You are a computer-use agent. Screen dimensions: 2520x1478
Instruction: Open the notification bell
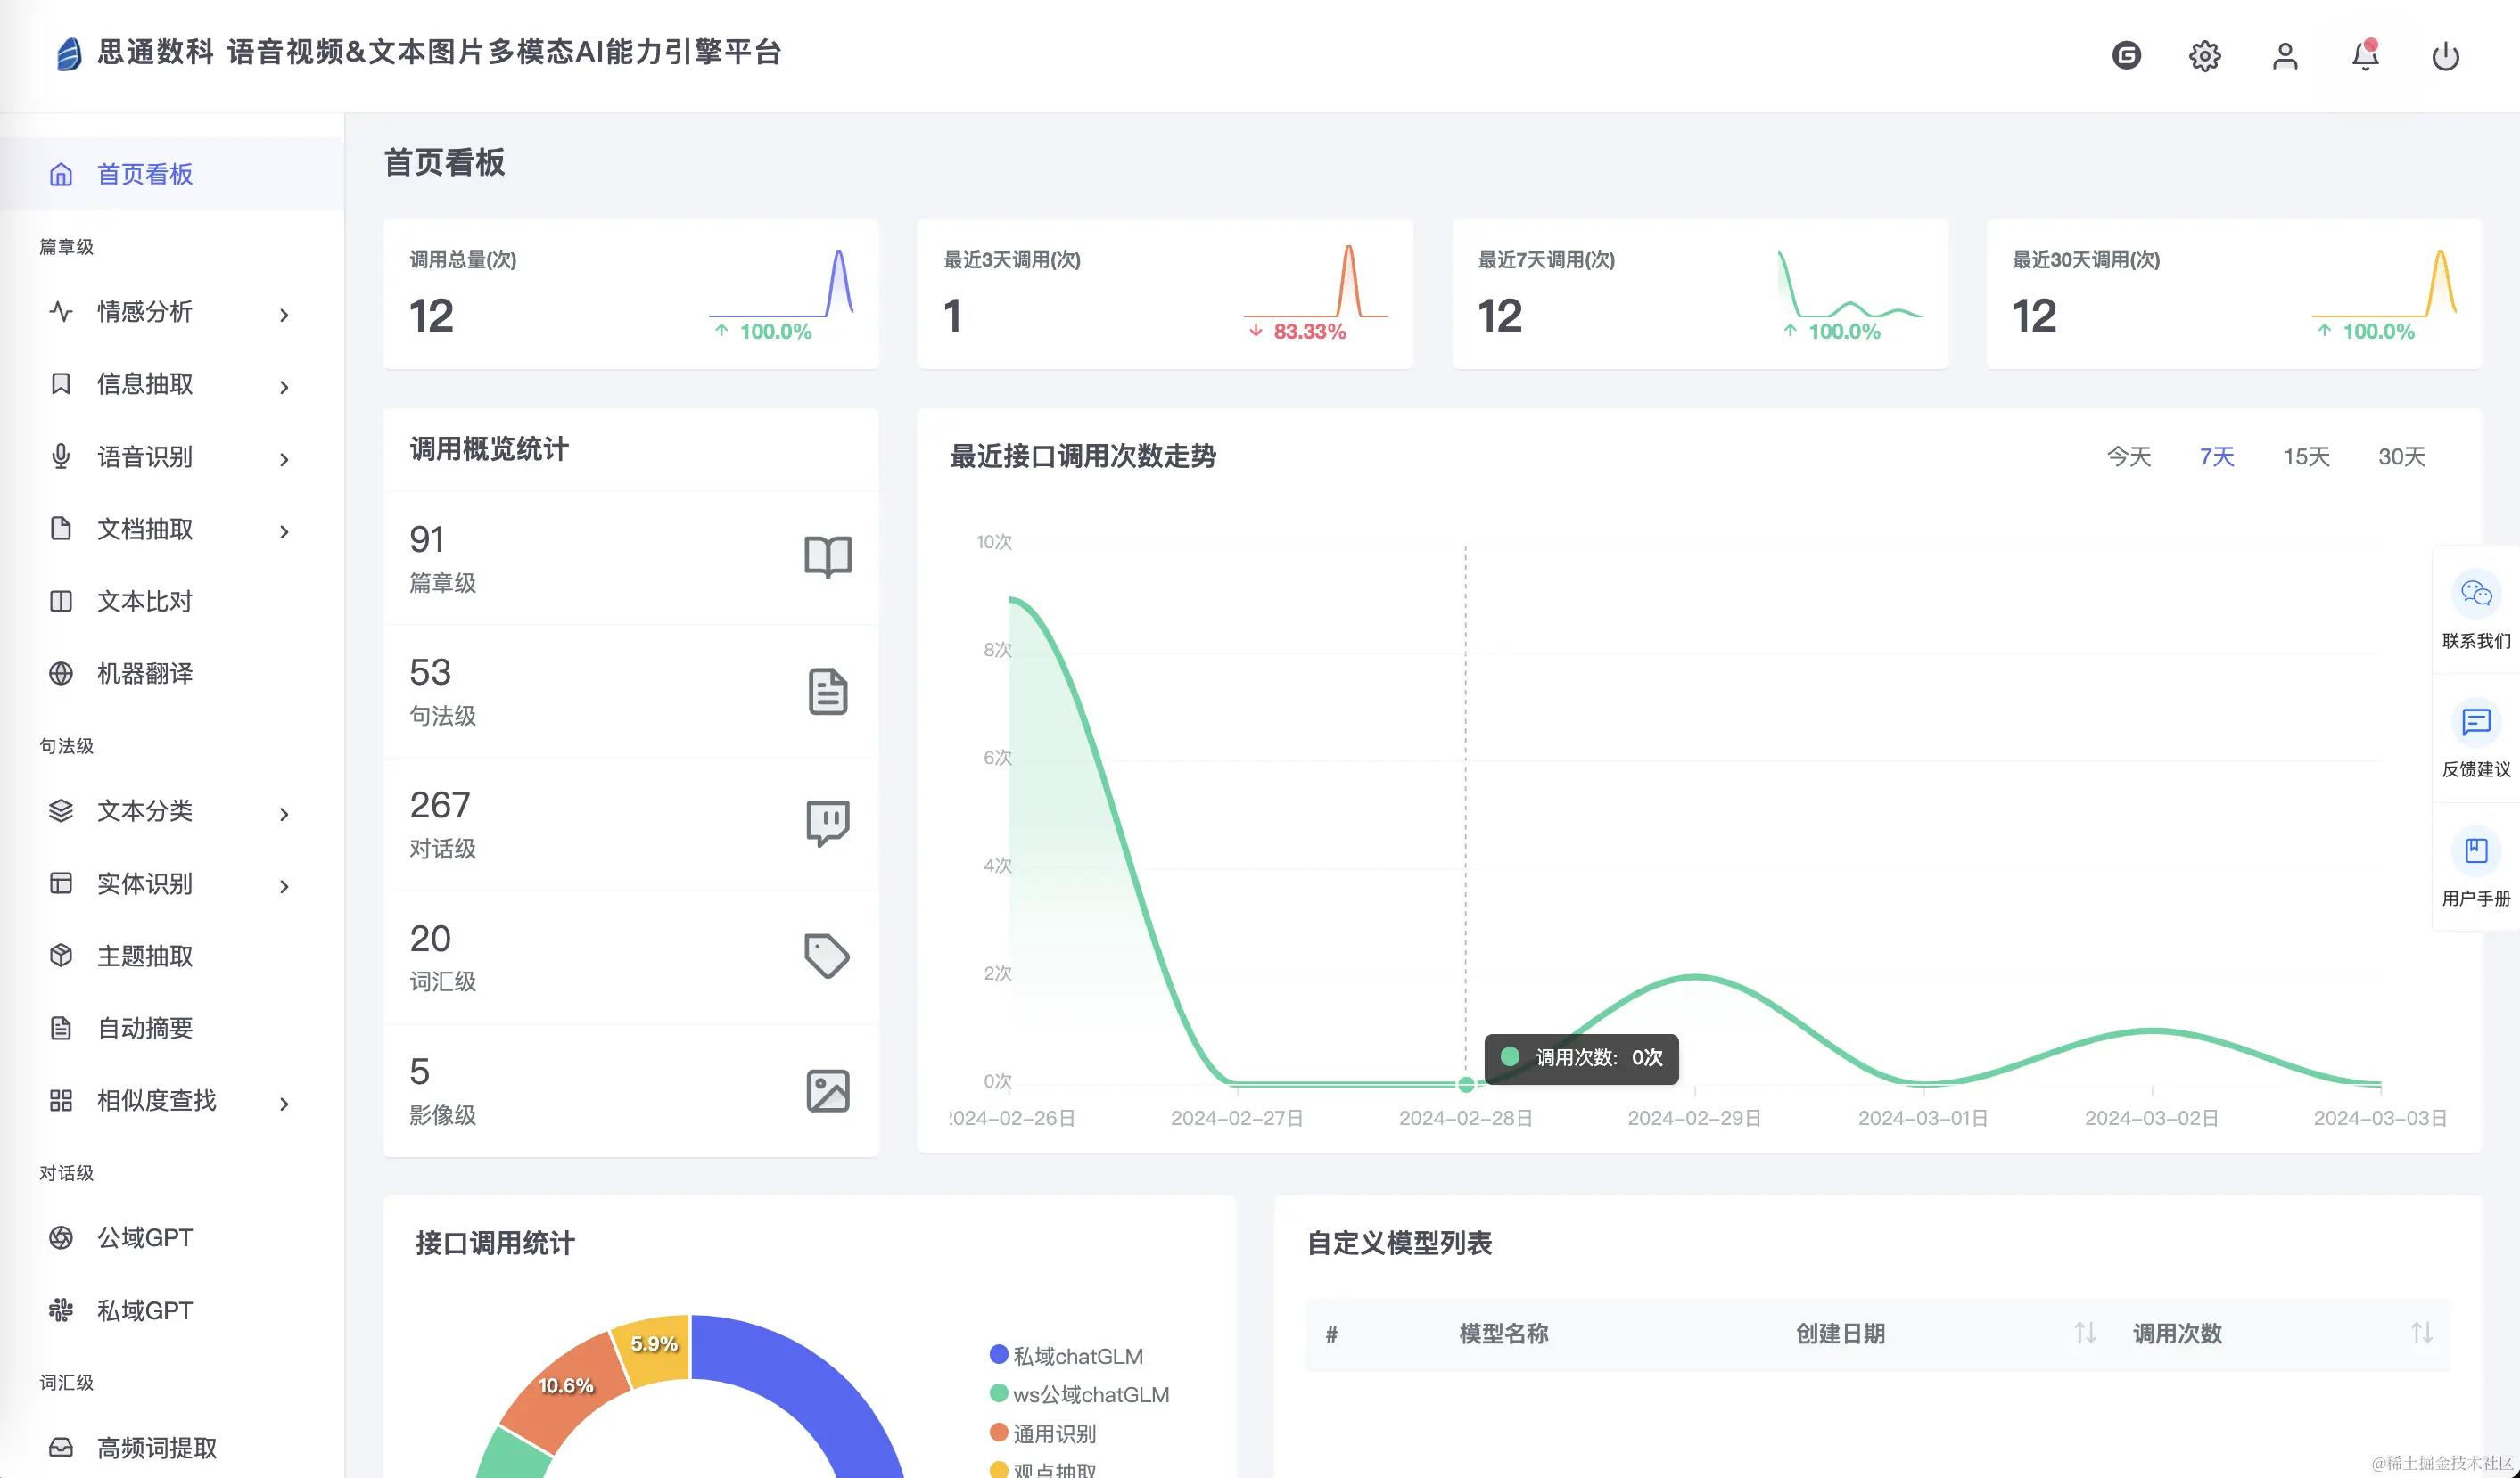tap(2364, 56)
